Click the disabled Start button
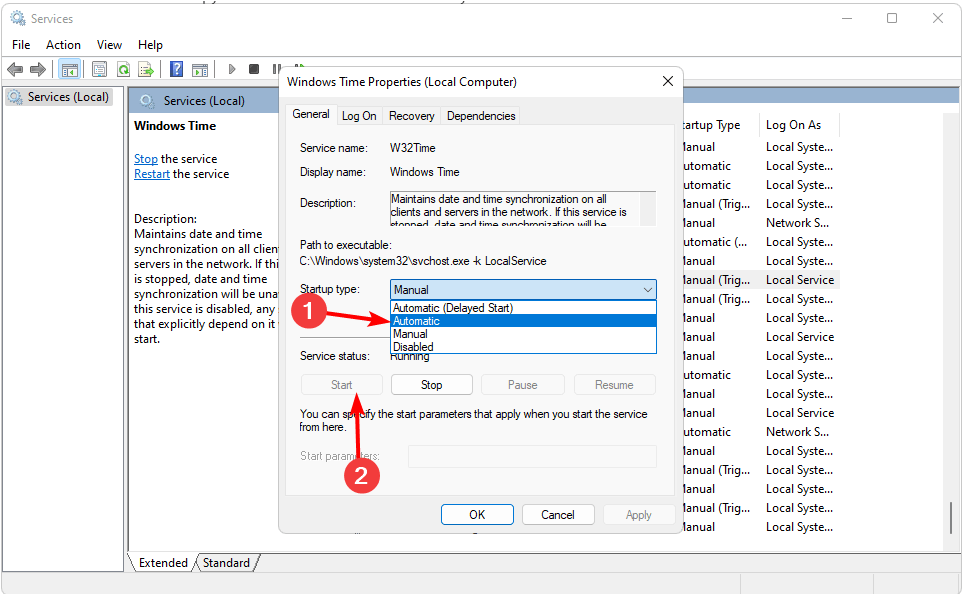This screenshot has height=594, width=965. tap(342, 385)
